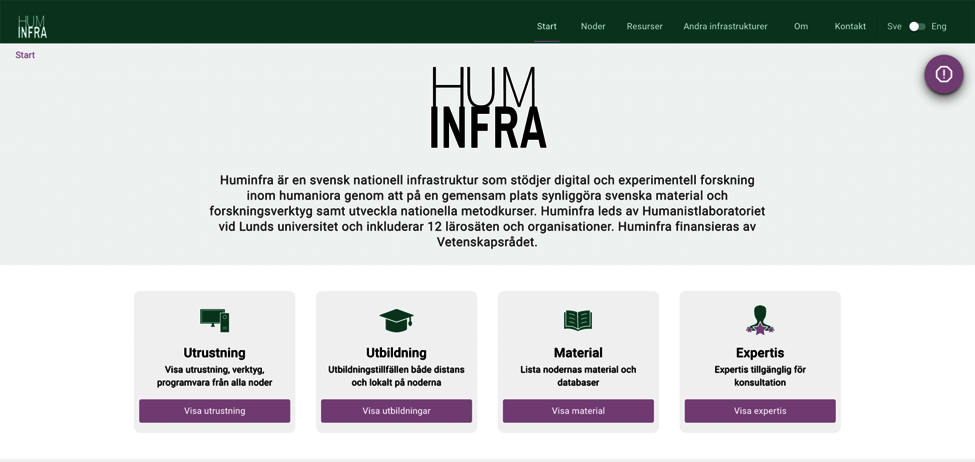Viewport: 975px width, 462px height.
Task: Open the Start menu item
Action: (x=546, y=27)
